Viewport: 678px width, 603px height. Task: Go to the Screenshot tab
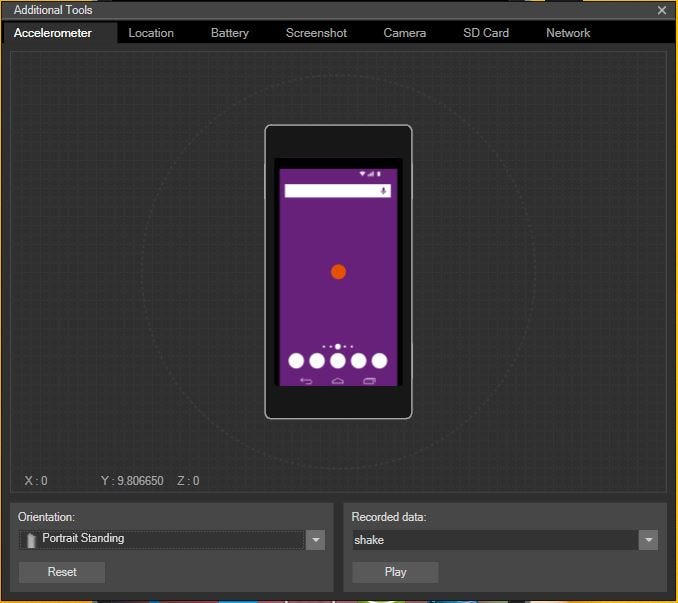(316, 33)
